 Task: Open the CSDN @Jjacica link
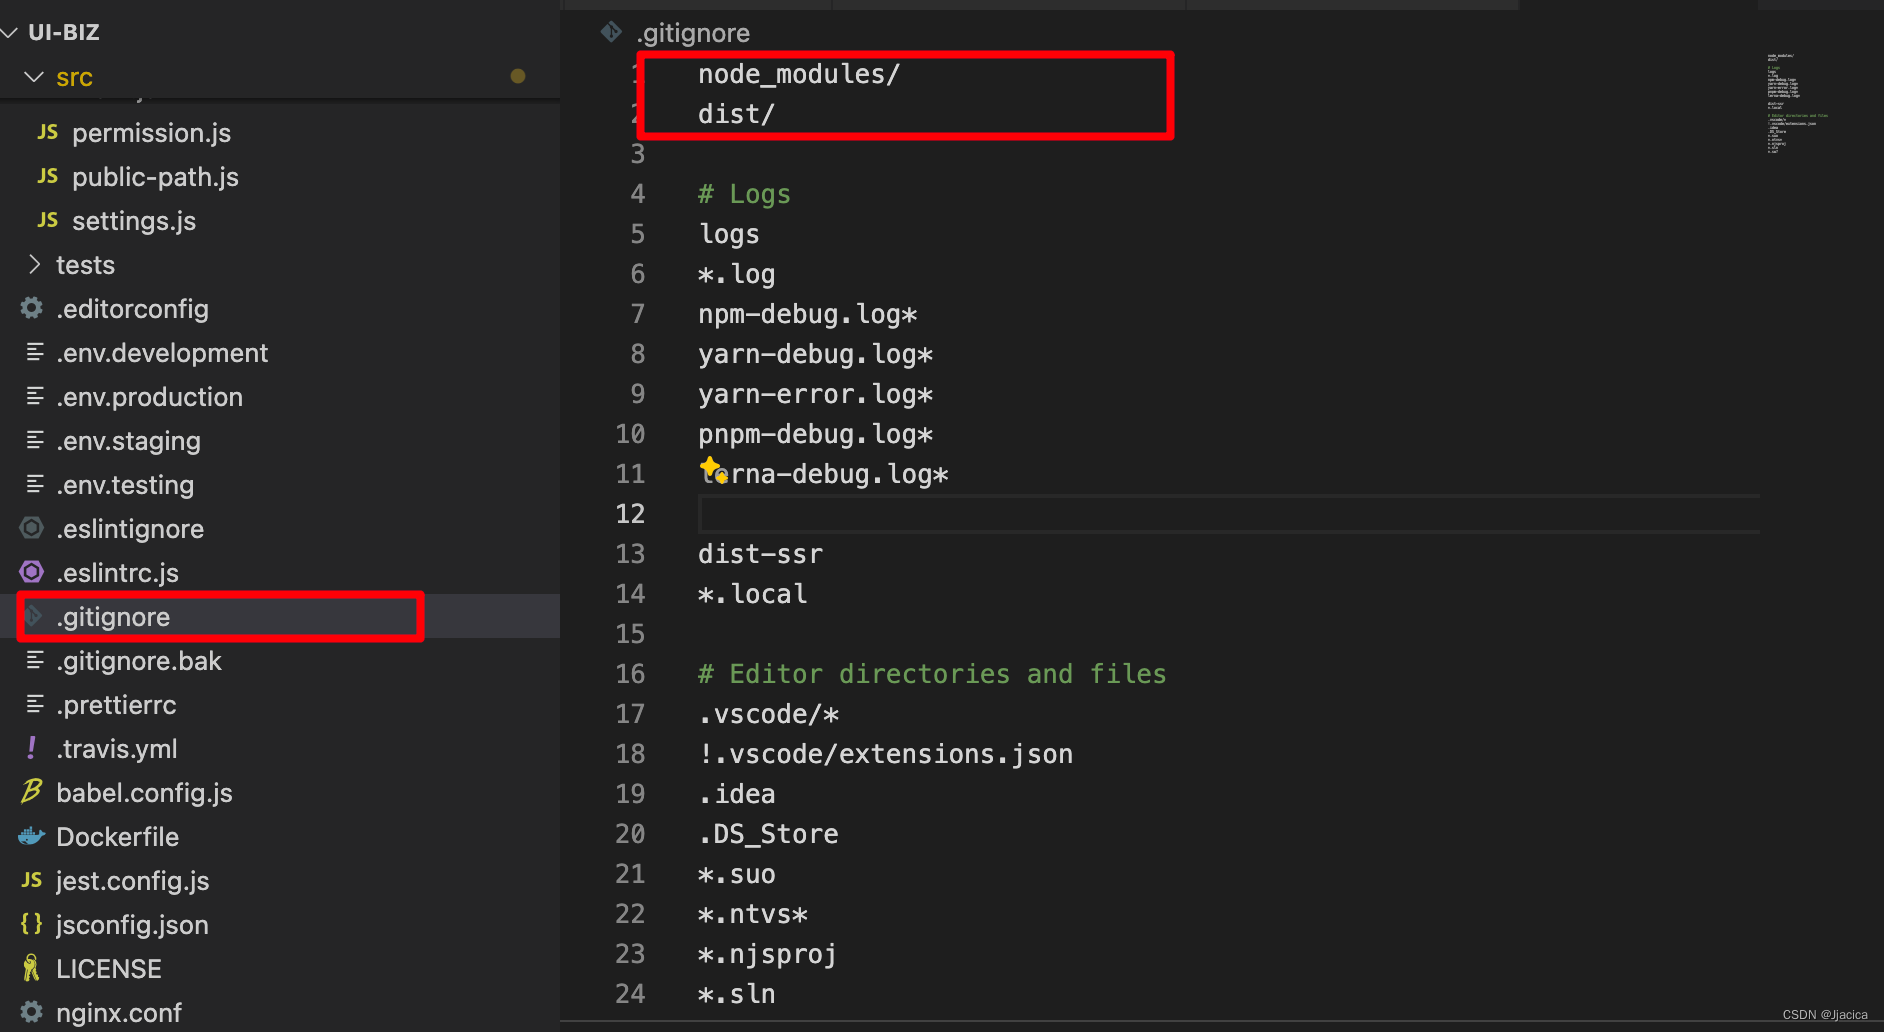1824,1013
